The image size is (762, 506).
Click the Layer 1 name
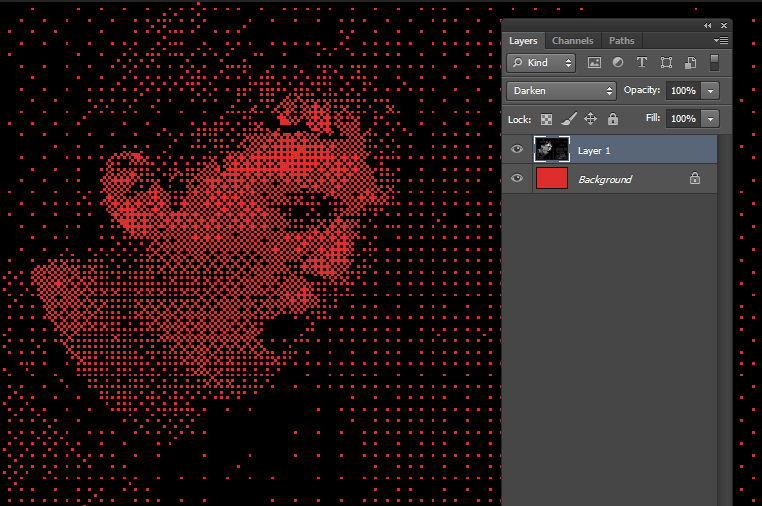point(594,151)
